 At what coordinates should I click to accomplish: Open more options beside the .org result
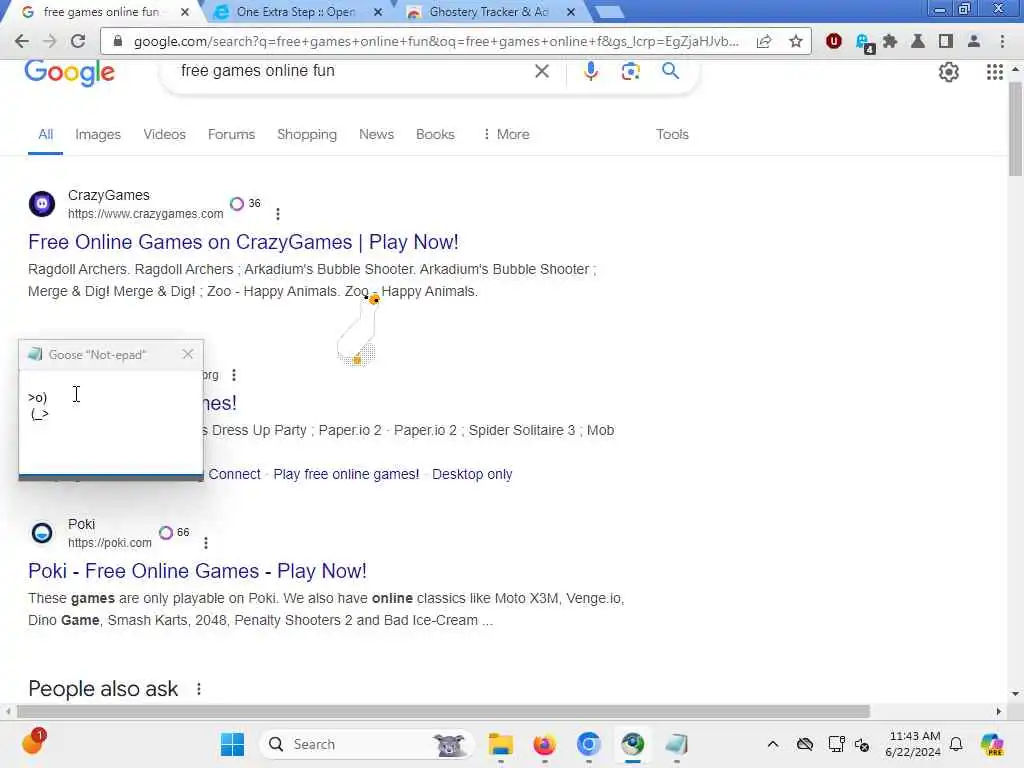pos(234,375)
